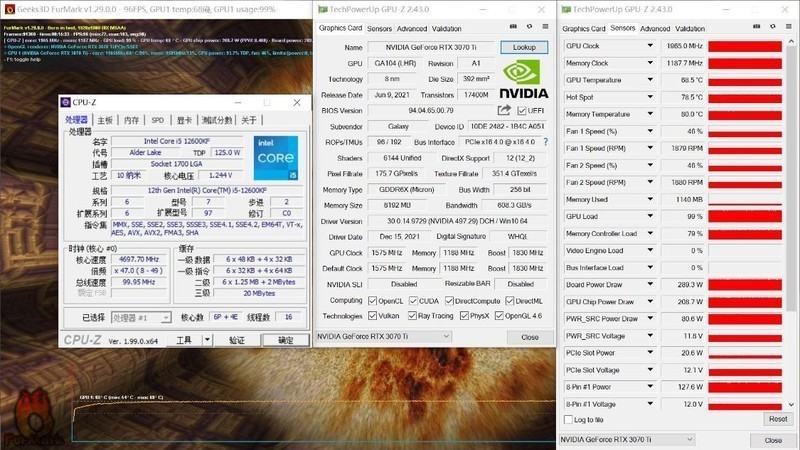Open the Hot Spot sensor dropdown arrow
800x450 pixels.
(x=650, y=97)
